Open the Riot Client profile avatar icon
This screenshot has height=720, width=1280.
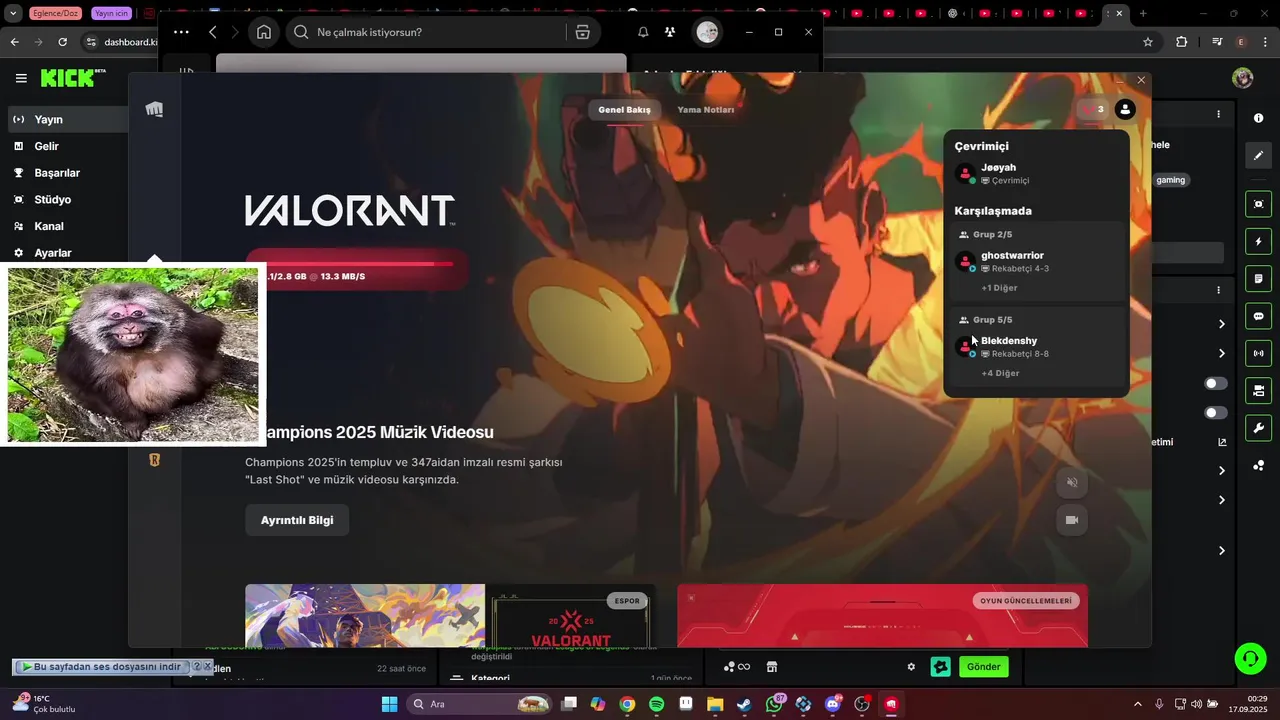coord(1125,110)
